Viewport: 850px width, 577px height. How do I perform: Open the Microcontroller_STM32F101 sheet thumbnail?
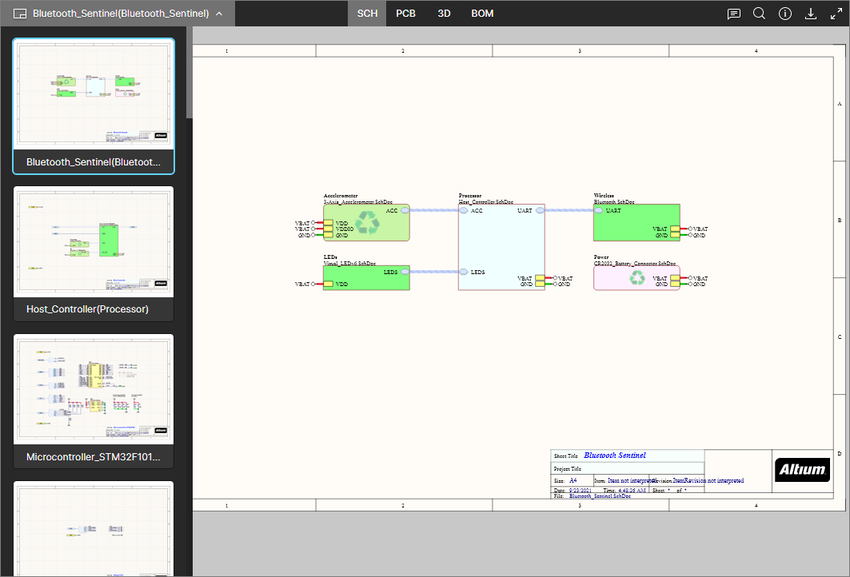pyautogui.click(x=93, y=390)
